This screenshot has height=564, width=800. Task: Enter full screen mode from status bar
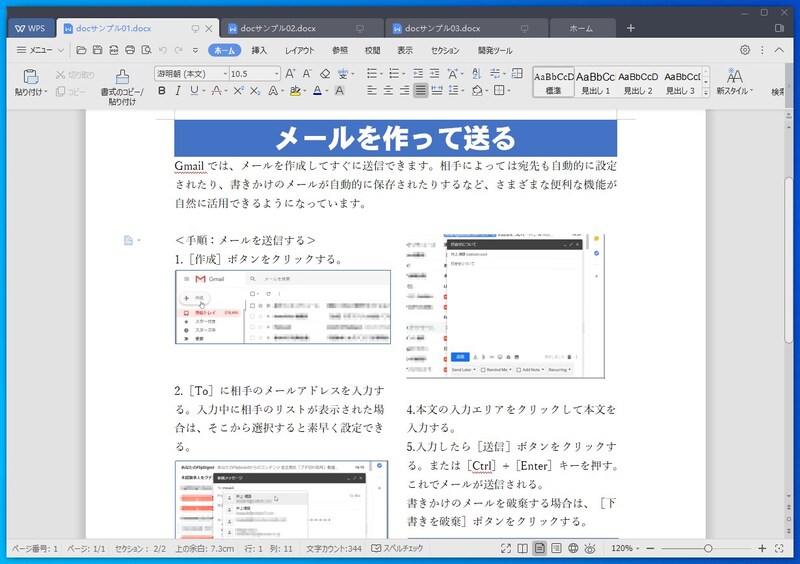pyautogui.click(x=505, y=548)
